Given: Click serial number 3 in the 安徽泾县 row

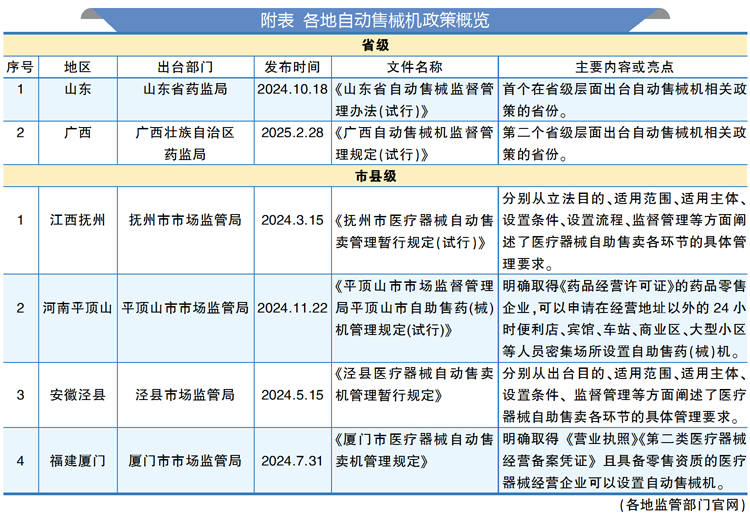Looking at the screenshot, I should 20,395.
